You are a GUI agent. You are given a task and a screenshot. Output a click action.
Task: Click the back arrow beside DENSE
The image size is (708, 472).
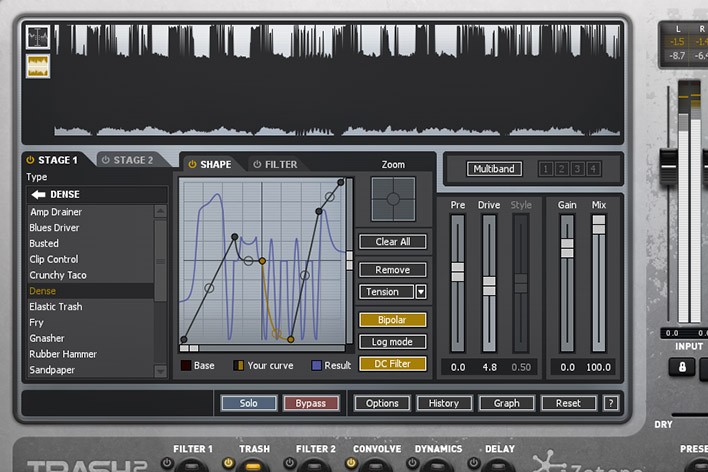pyautogui.click(x=38, y=195)
